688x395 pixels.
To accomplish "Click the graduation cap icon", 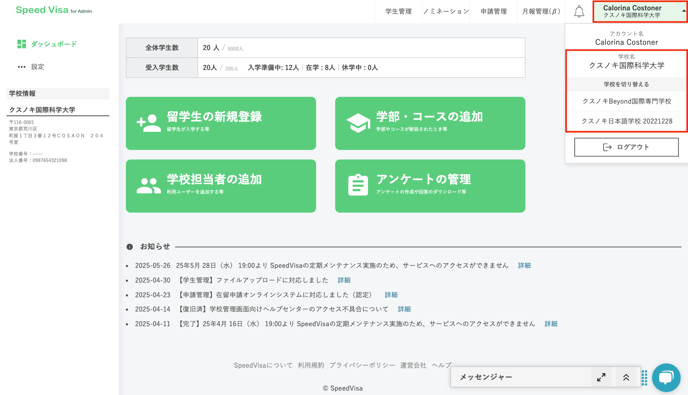I will [x=358, y=123].
